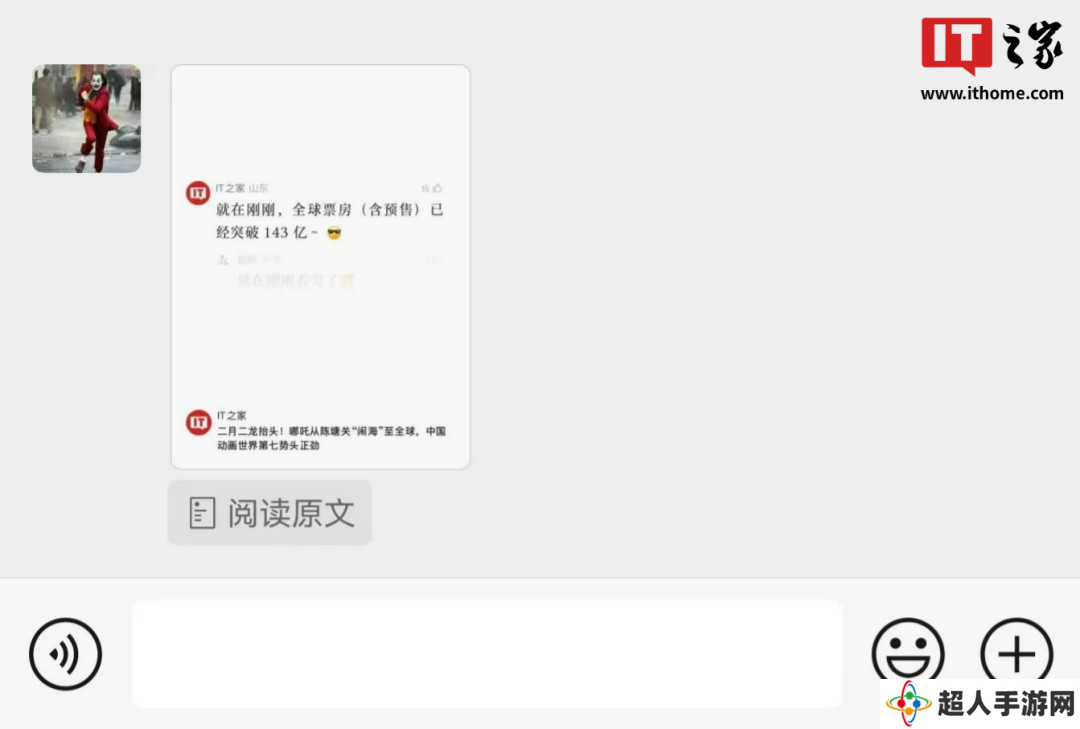Click the red IT之家 avatar beside top comment
This screenshot has width=1080, height=729.
coord(198,193)
